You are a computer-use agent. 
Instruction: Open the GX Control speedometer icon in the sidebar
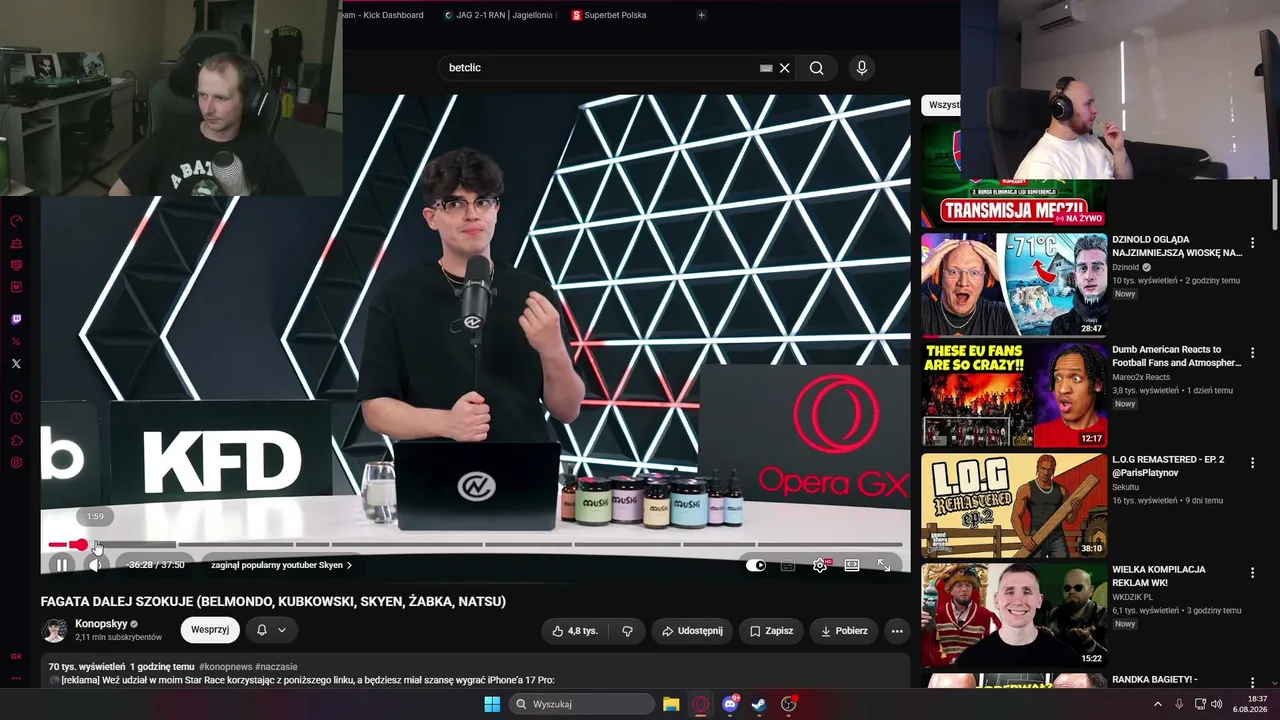(16, 221)
